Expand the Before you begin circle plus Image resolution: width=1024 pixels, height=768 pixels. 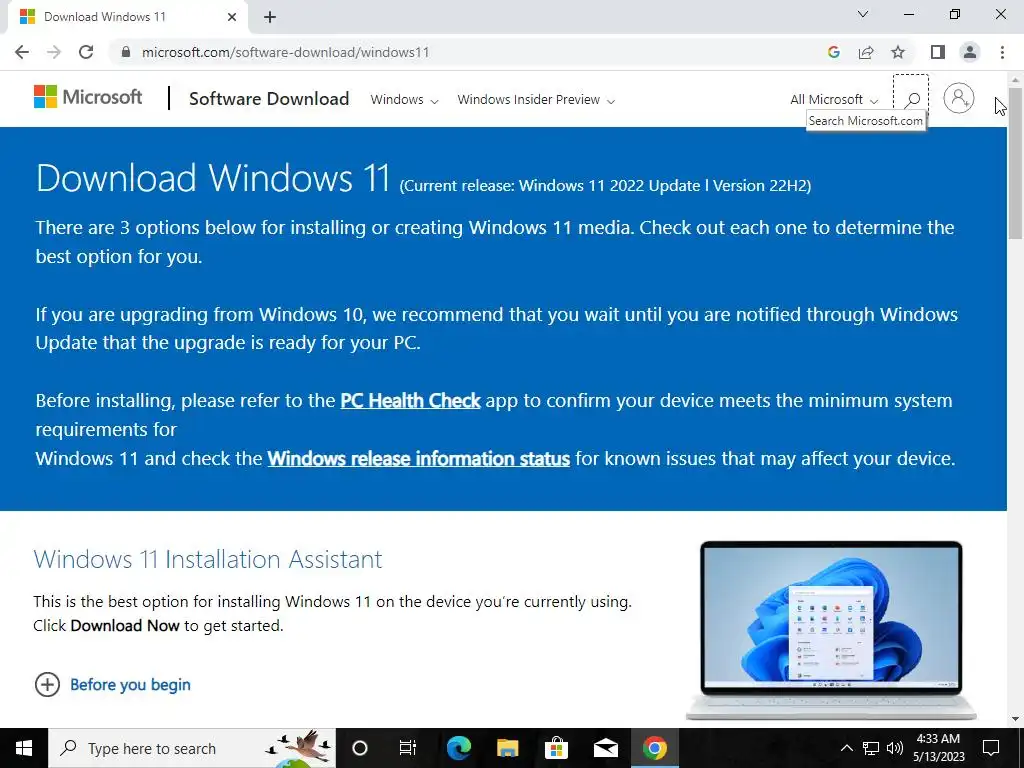(47, 684)
